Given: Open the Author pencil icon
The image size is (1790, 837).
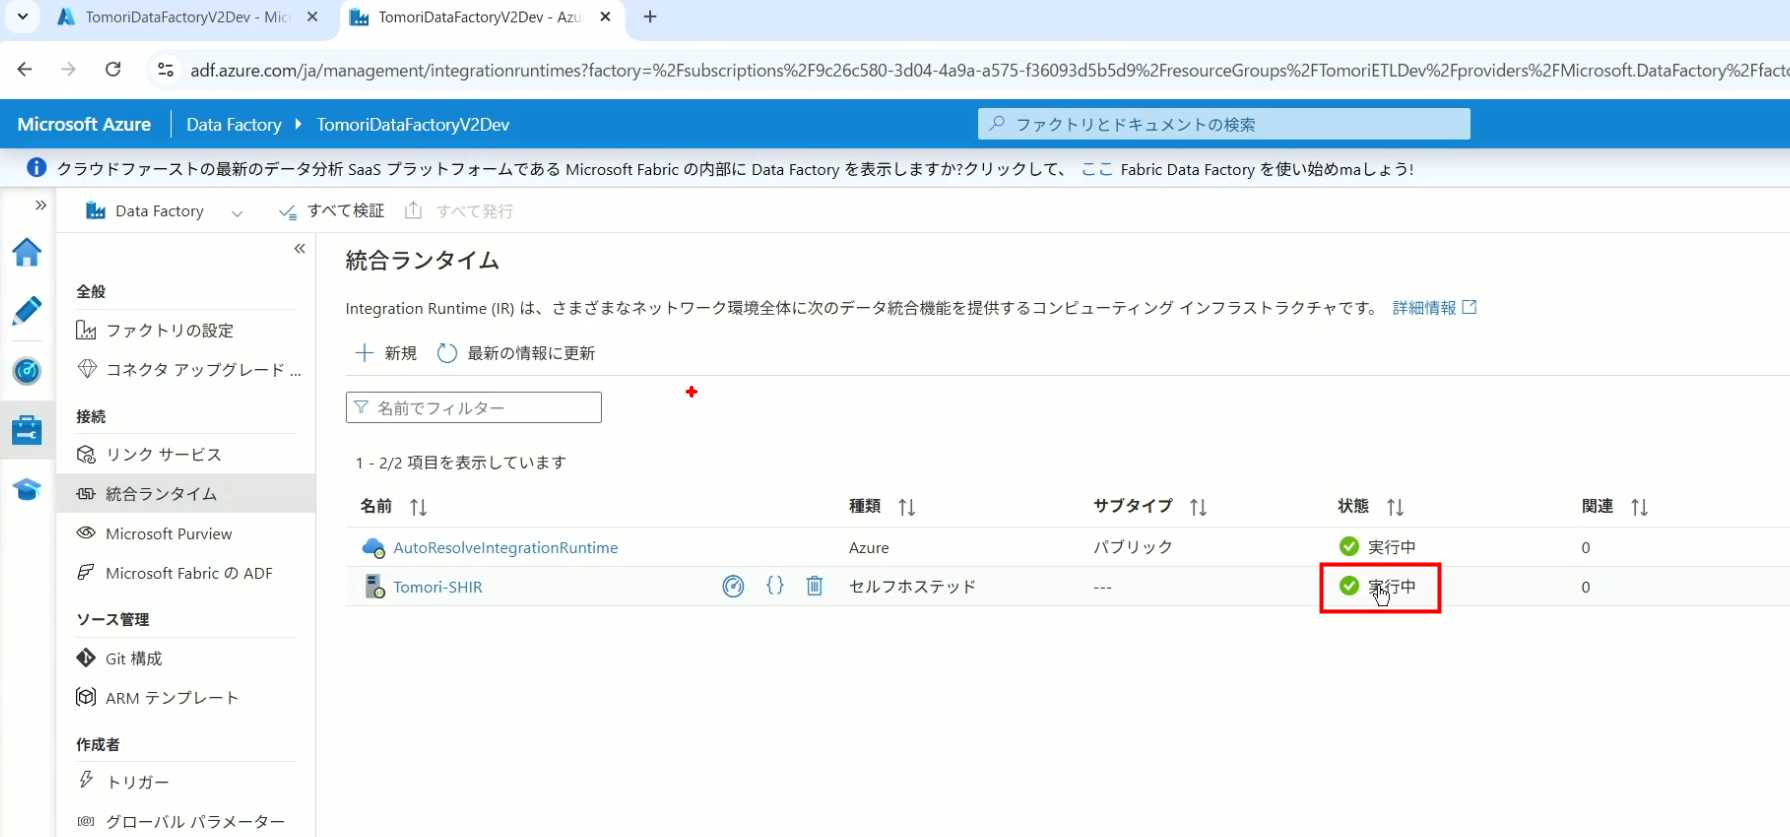Looking at the screenshot, I should (27, 311).
